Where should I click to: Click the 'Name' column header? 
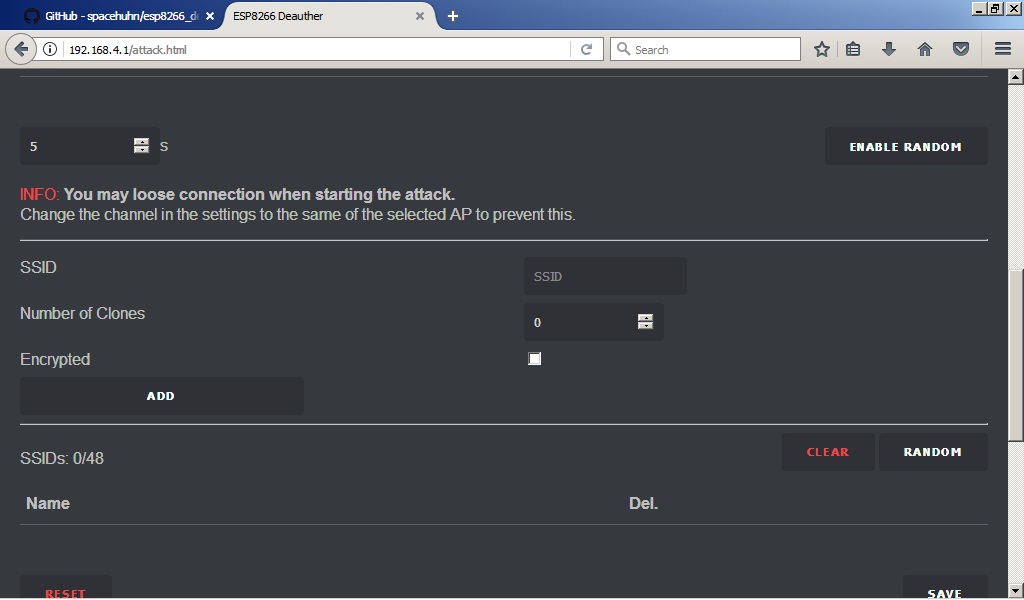48,503
